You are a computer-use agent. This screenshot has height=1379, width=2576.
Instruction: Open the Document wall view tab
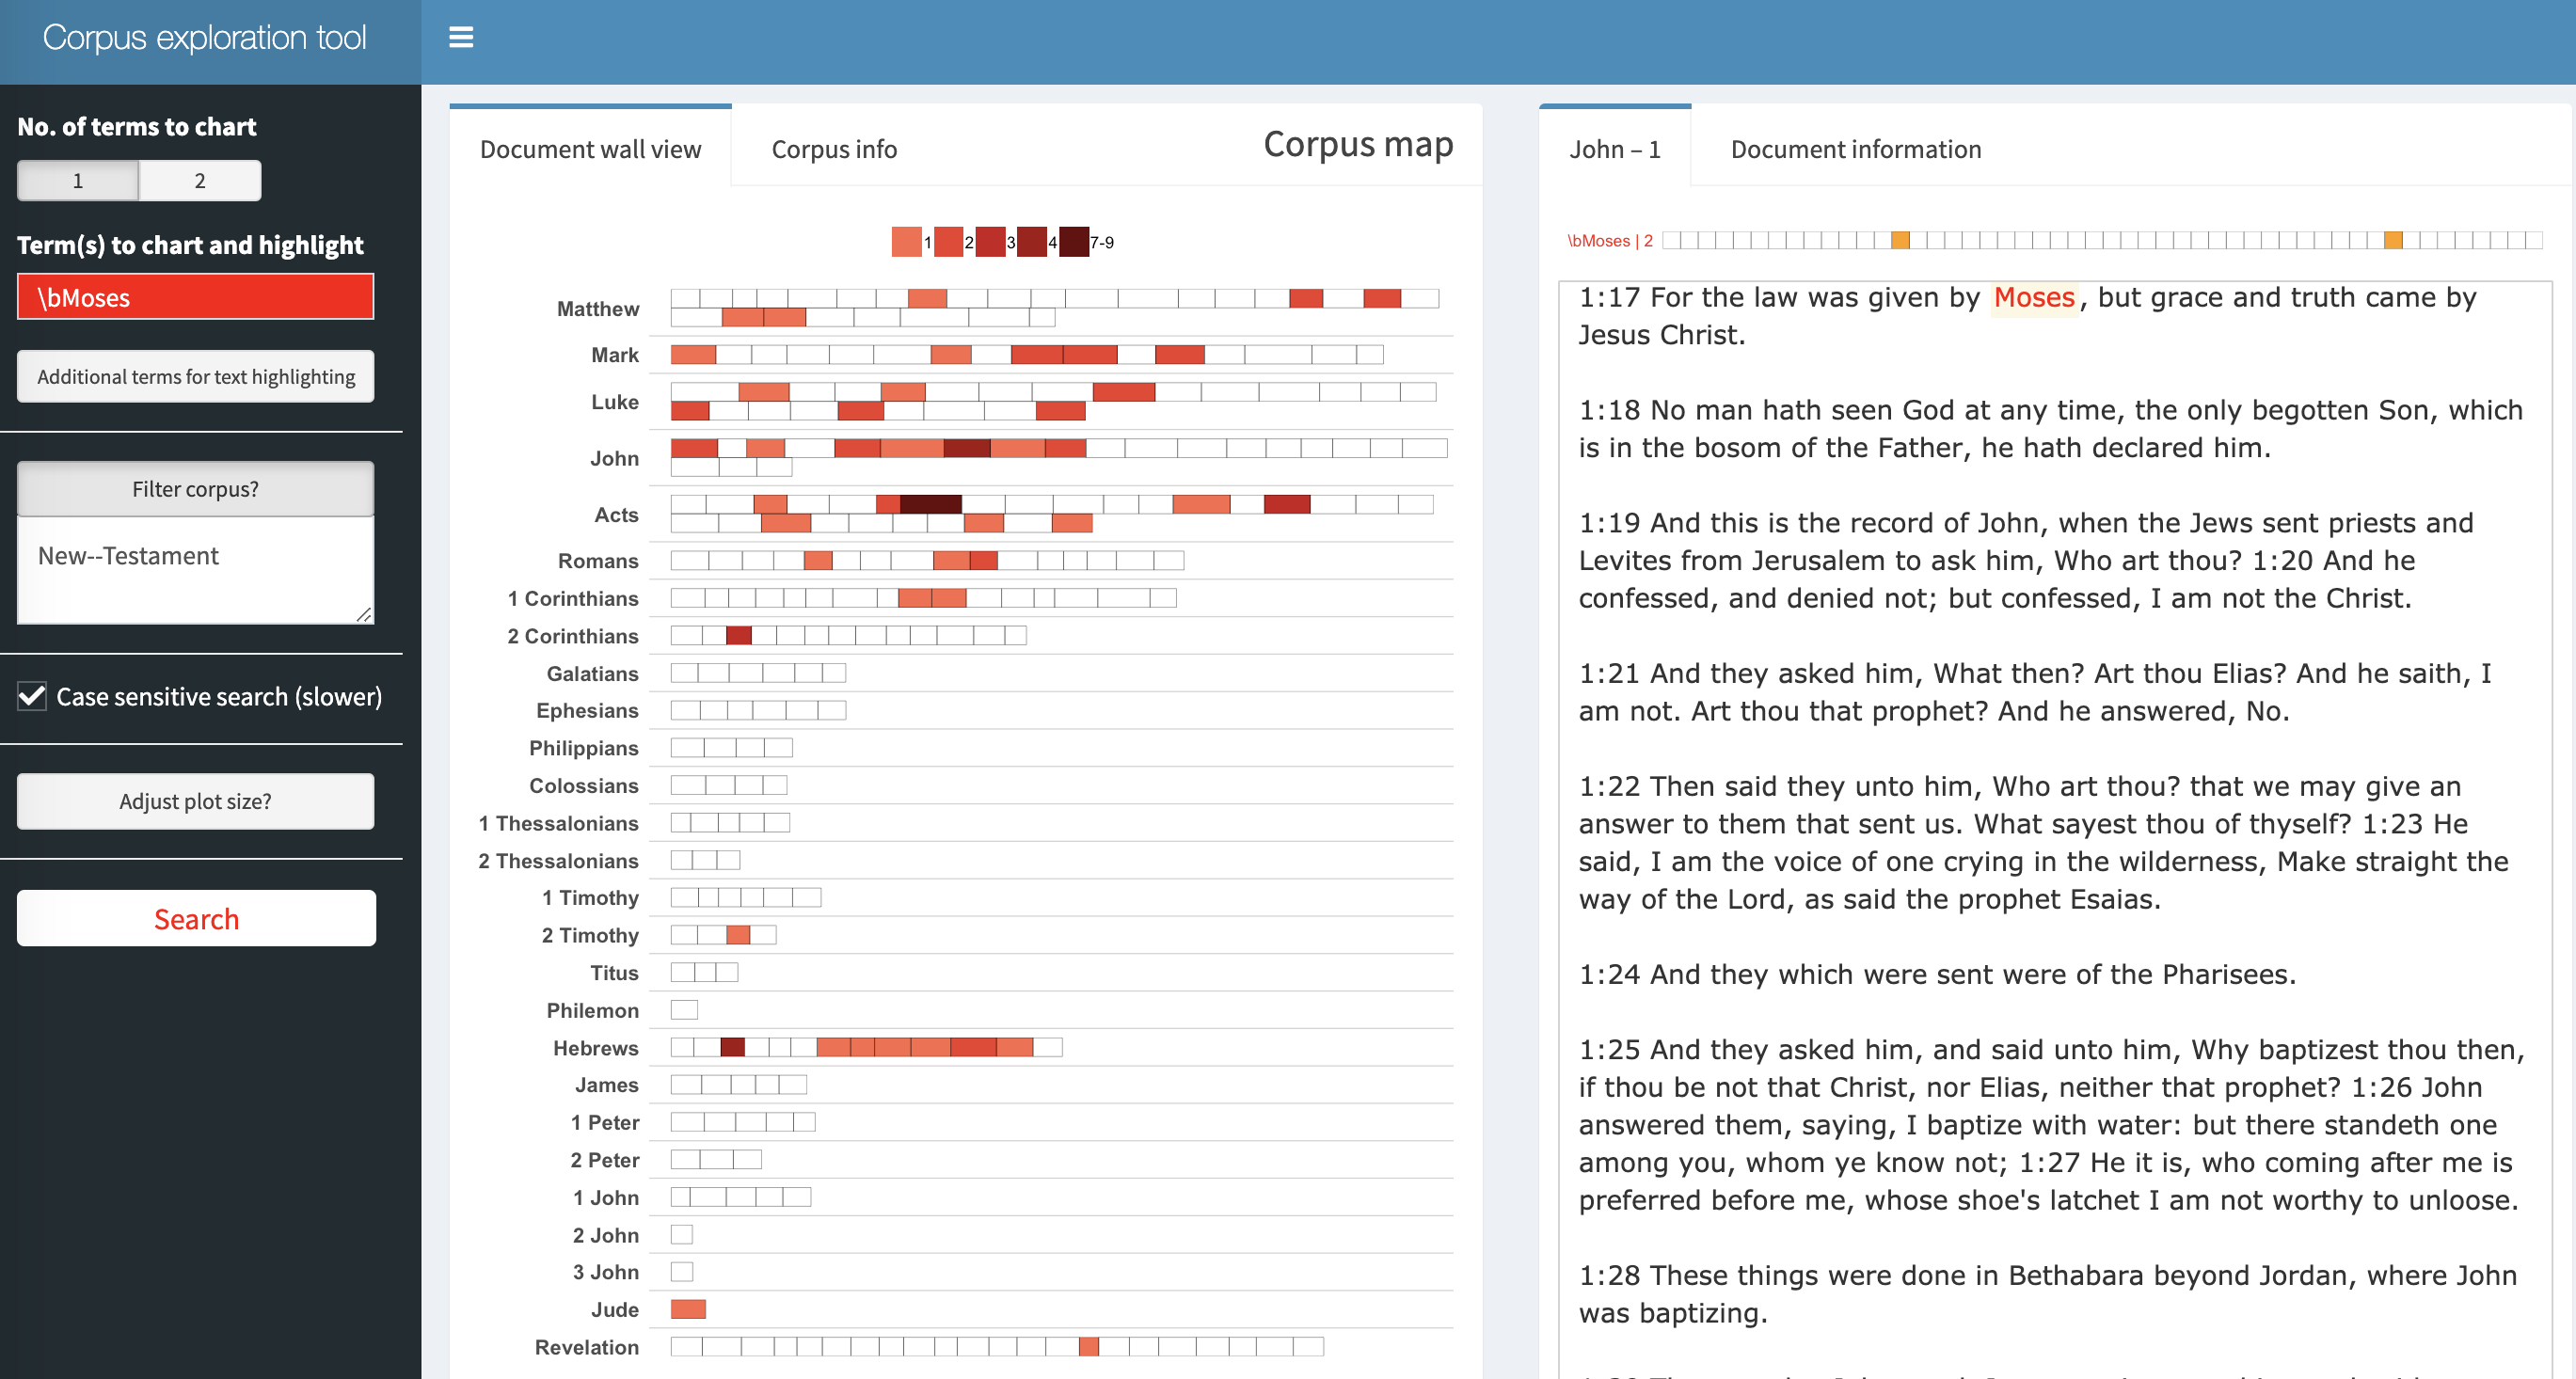590,149
